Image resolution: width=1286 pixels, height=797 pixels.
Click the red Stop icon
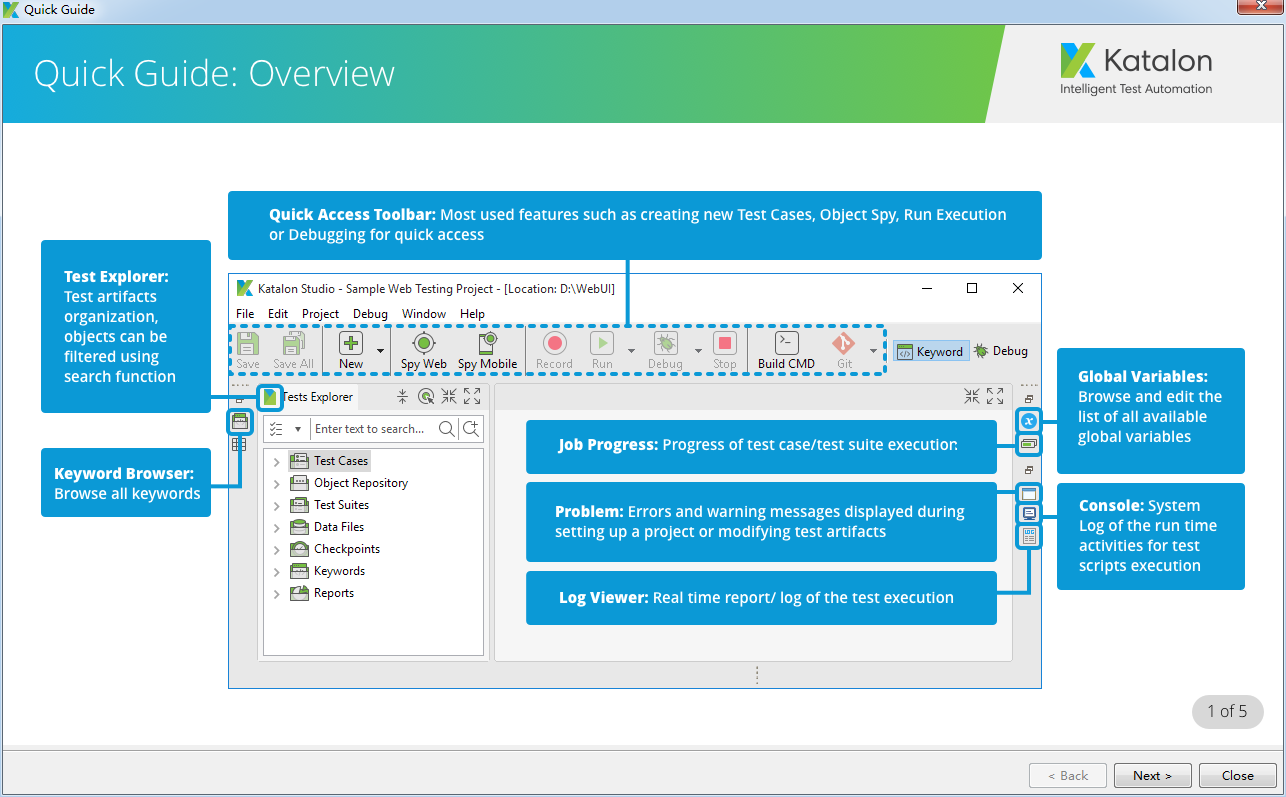tap(725, 344)
